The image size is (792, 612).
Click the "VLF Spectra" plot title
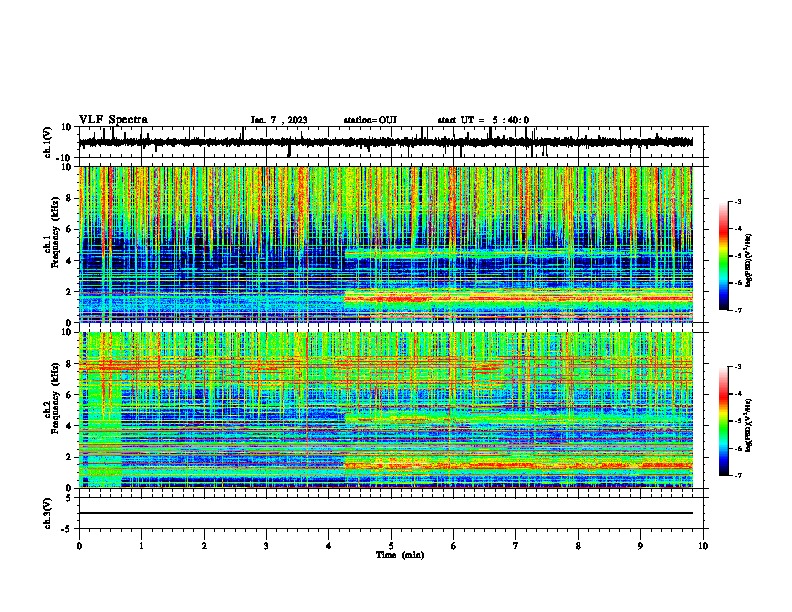pyautogui.click(x=113, y=120)
